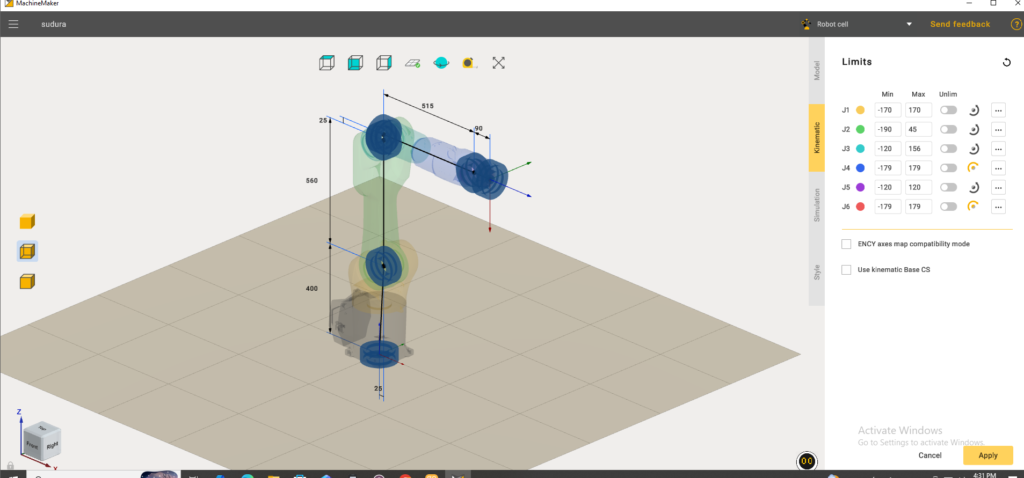The height and width of the screenshot is (478, 1024).
Task: Open the J6 more options button
Action: click(x=998, y=206)
